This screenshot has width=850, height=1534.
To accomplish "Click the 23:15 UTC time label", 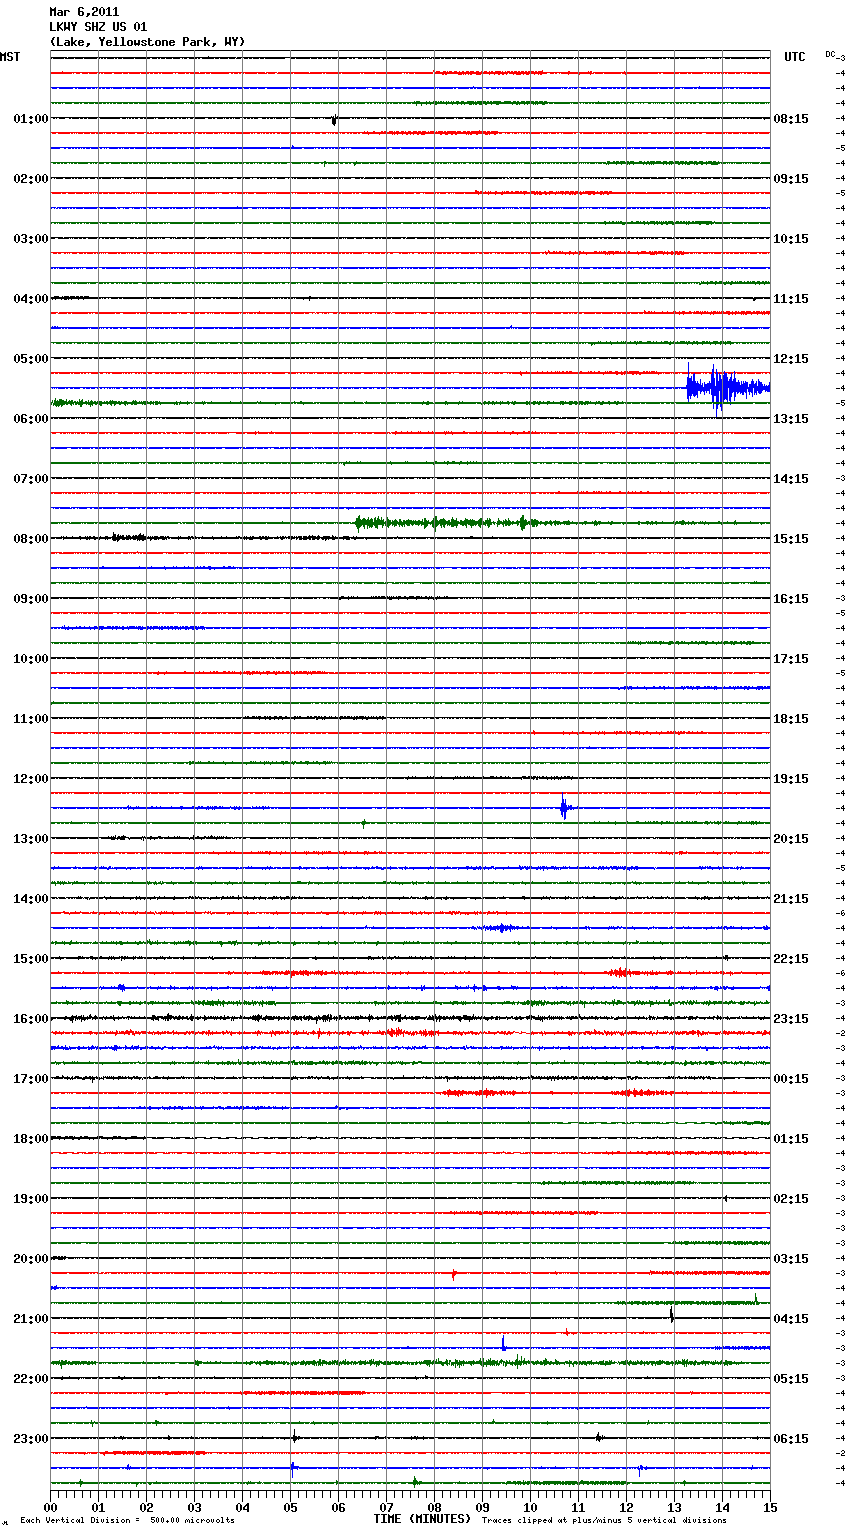I will coord(791,1019).
